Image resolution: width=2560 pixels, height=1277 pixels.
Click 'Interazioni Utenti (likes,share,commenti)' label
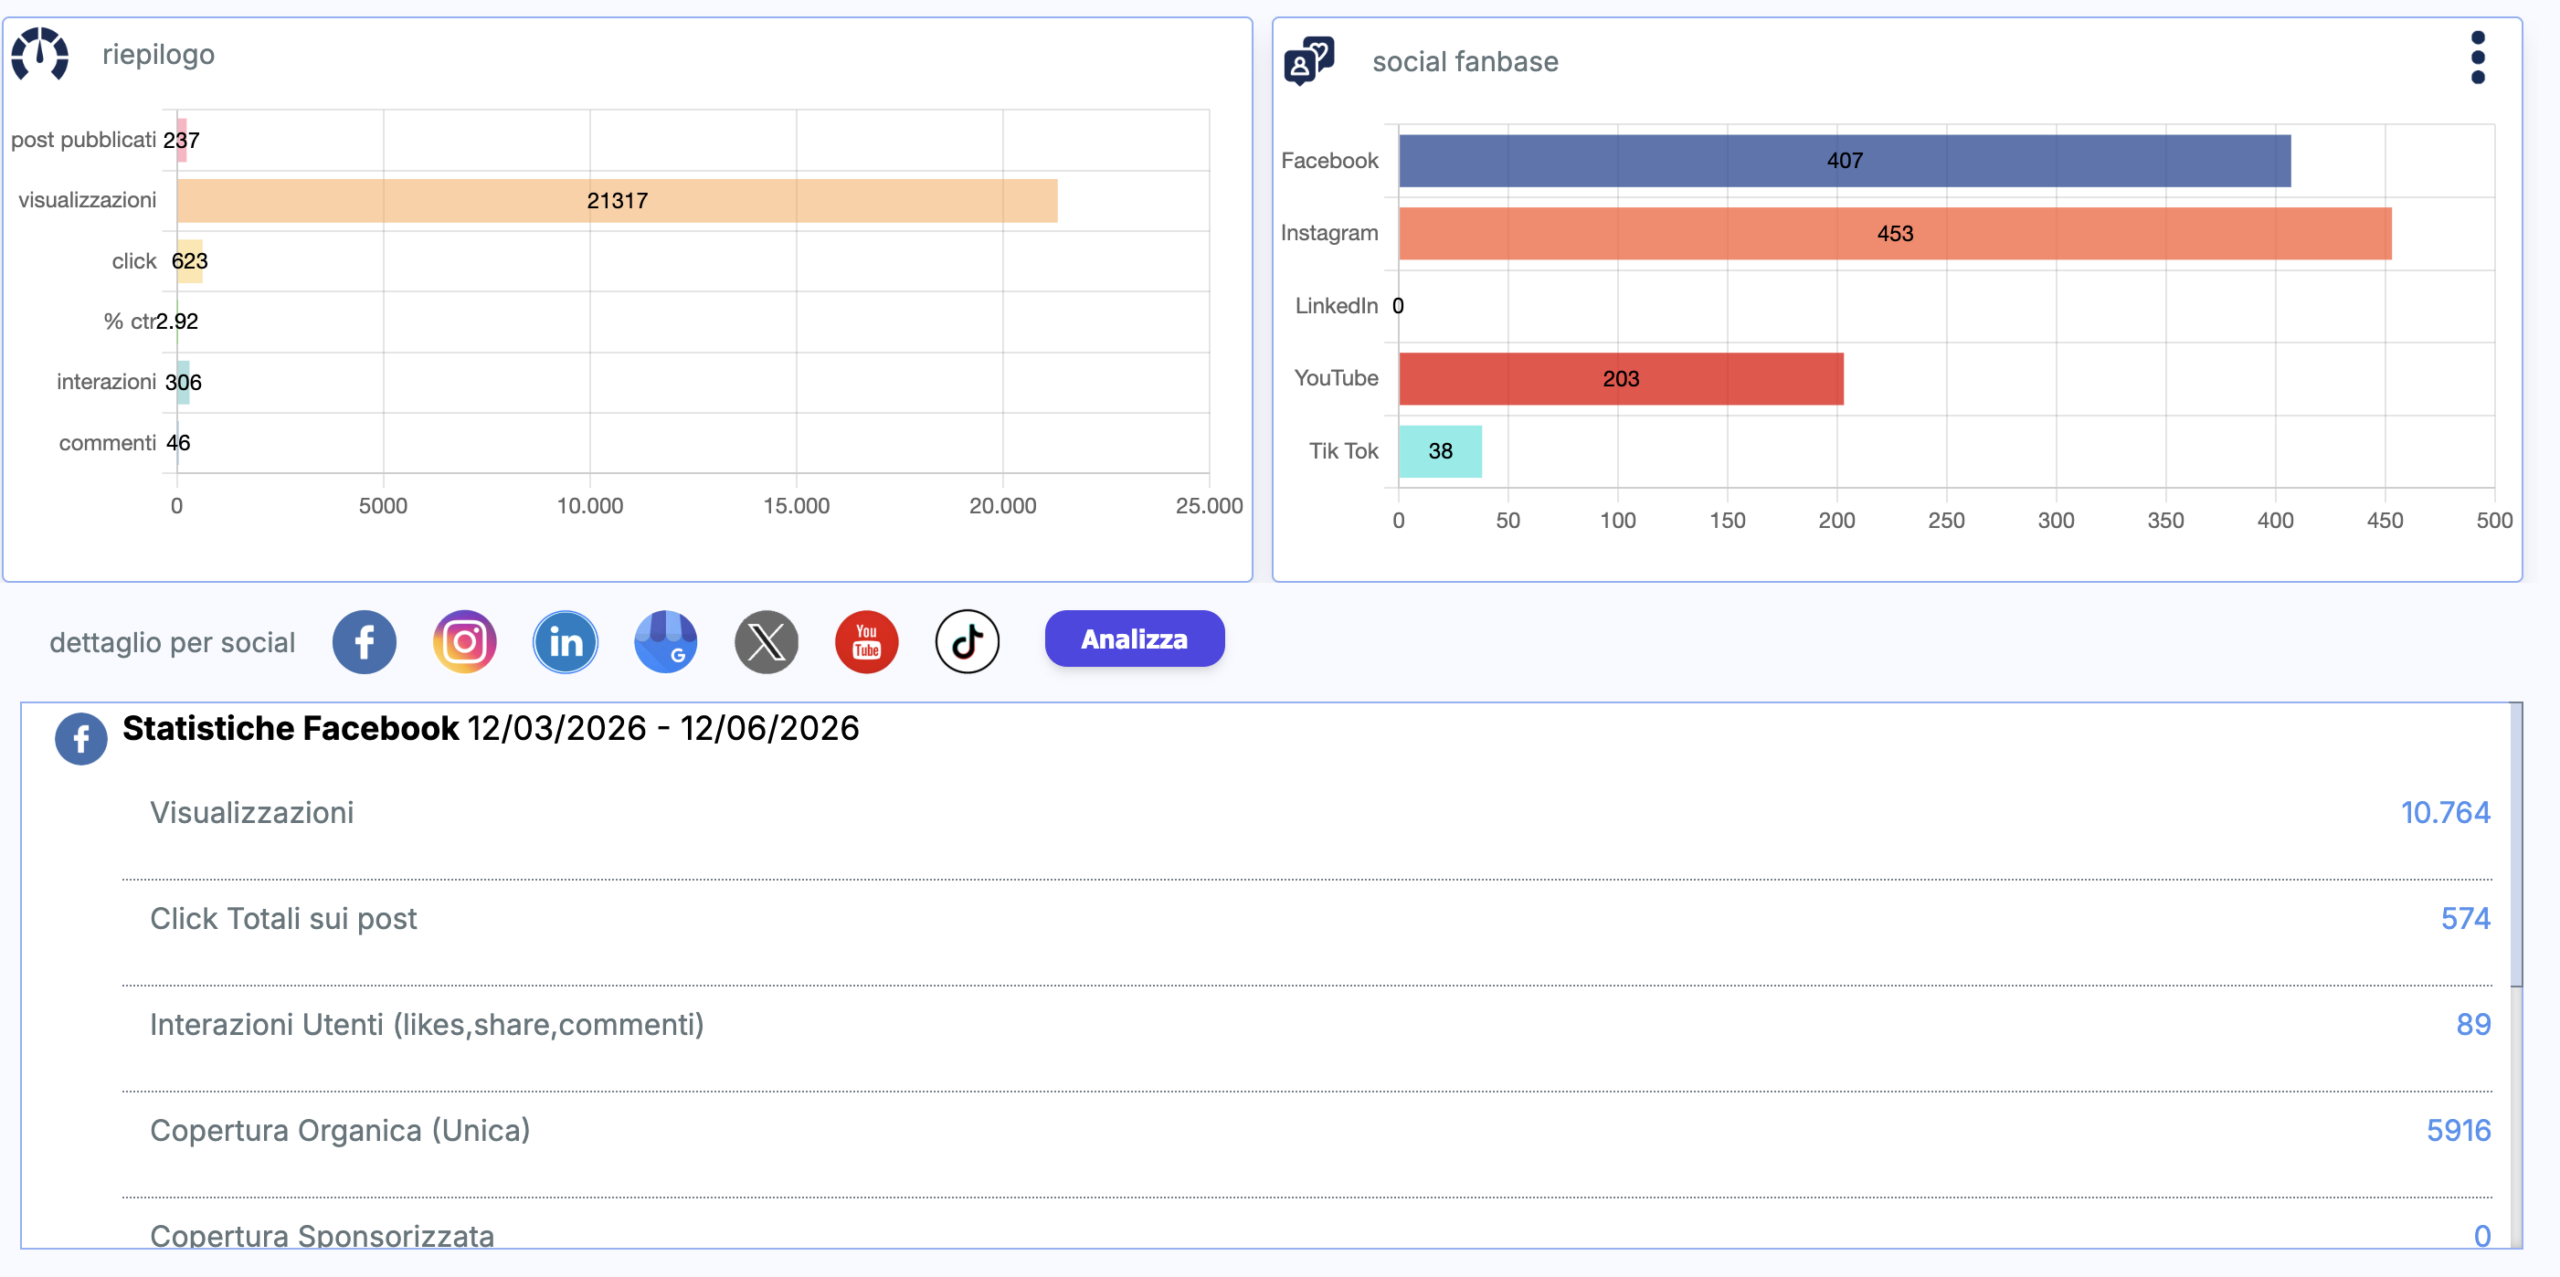click(x=427, y=1024)
